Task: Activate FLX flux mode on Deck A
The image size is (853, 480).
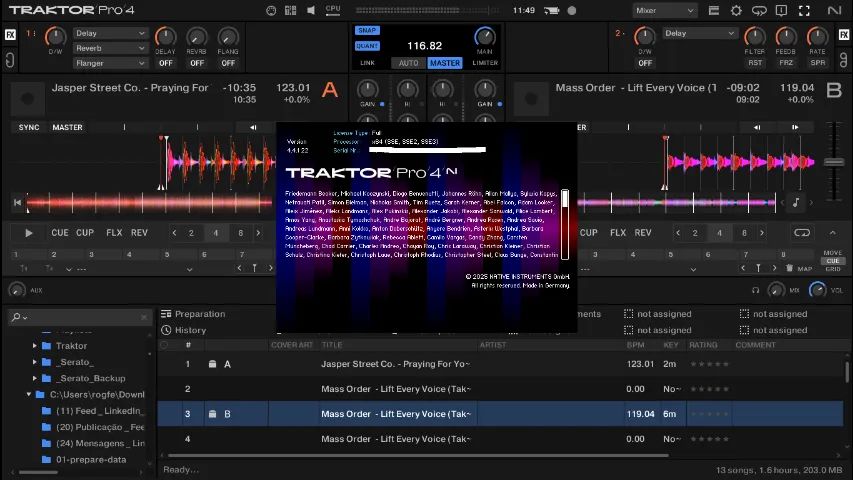Action: pos(114,233)
